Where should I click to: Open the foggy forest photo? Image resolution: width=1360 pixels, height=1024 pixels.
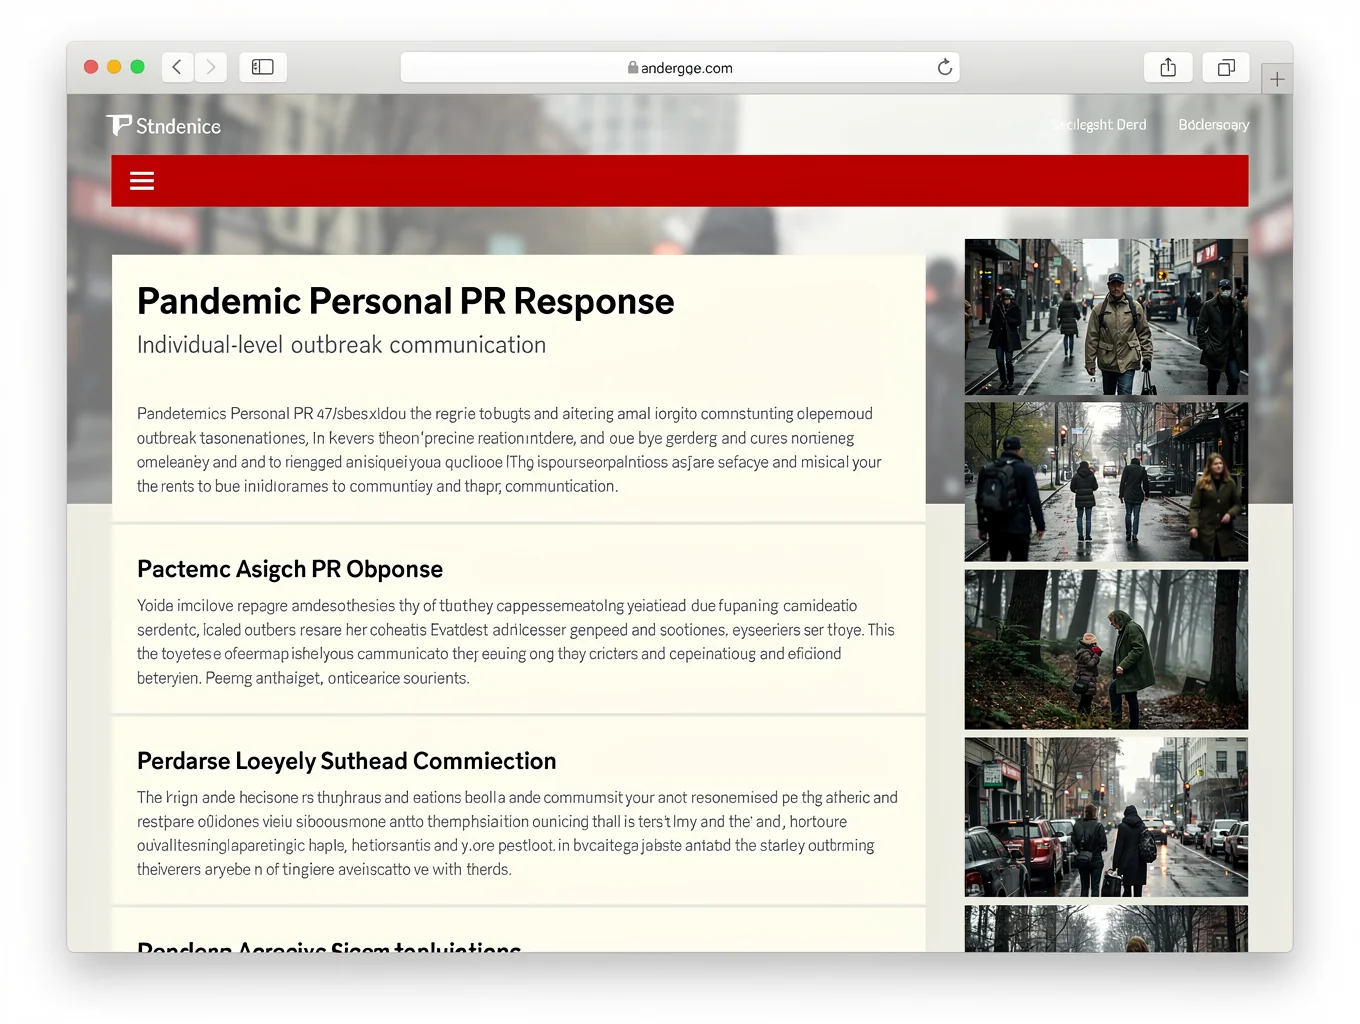1106,649
